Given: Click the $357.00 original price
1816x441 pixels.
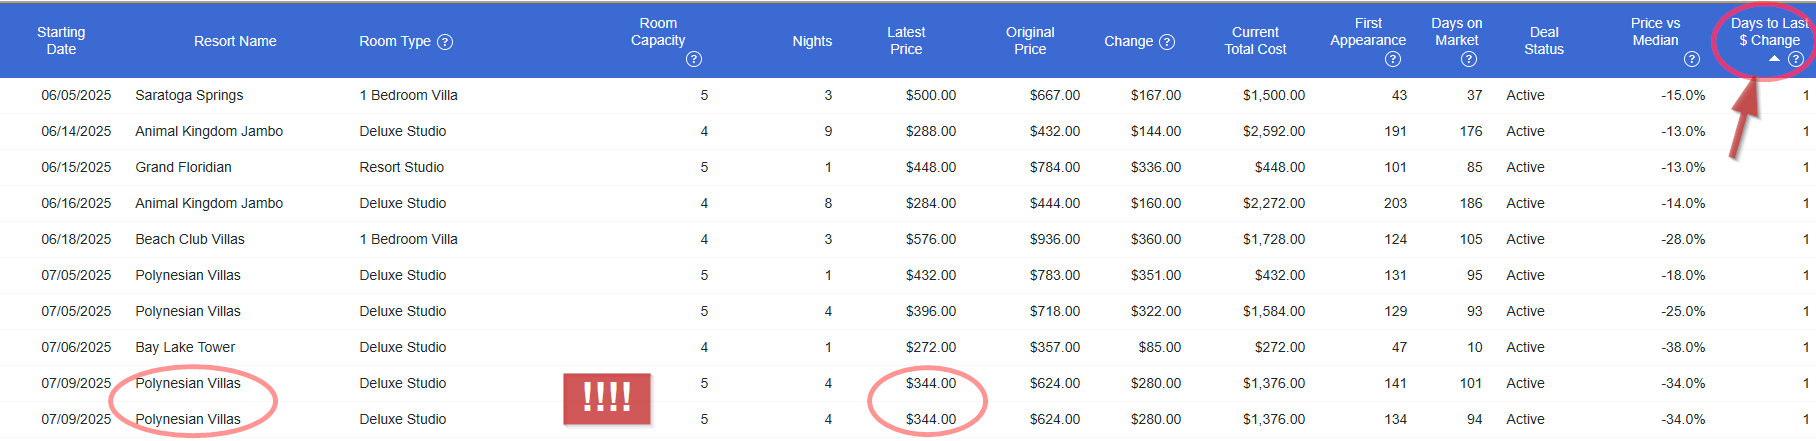Looking at the screenshot, I should coord(1055,348).
